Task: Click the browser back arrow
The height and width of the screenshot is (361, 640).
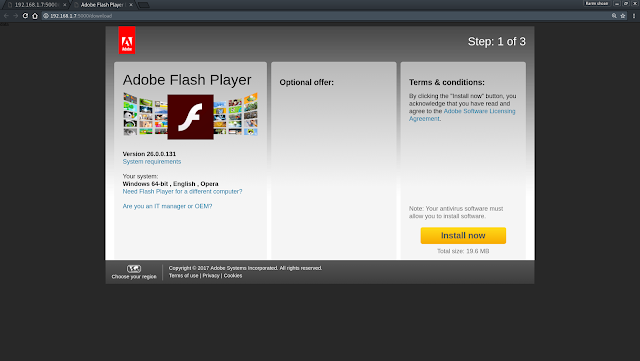Action: tap(6, 16)
